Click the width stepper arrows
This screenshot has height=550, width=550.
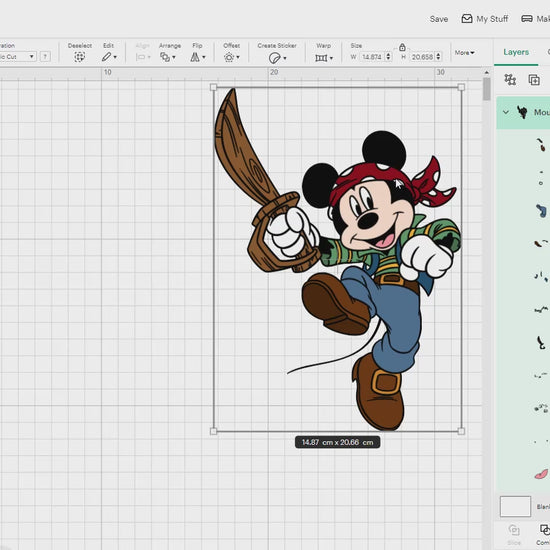tap(388, 57)
